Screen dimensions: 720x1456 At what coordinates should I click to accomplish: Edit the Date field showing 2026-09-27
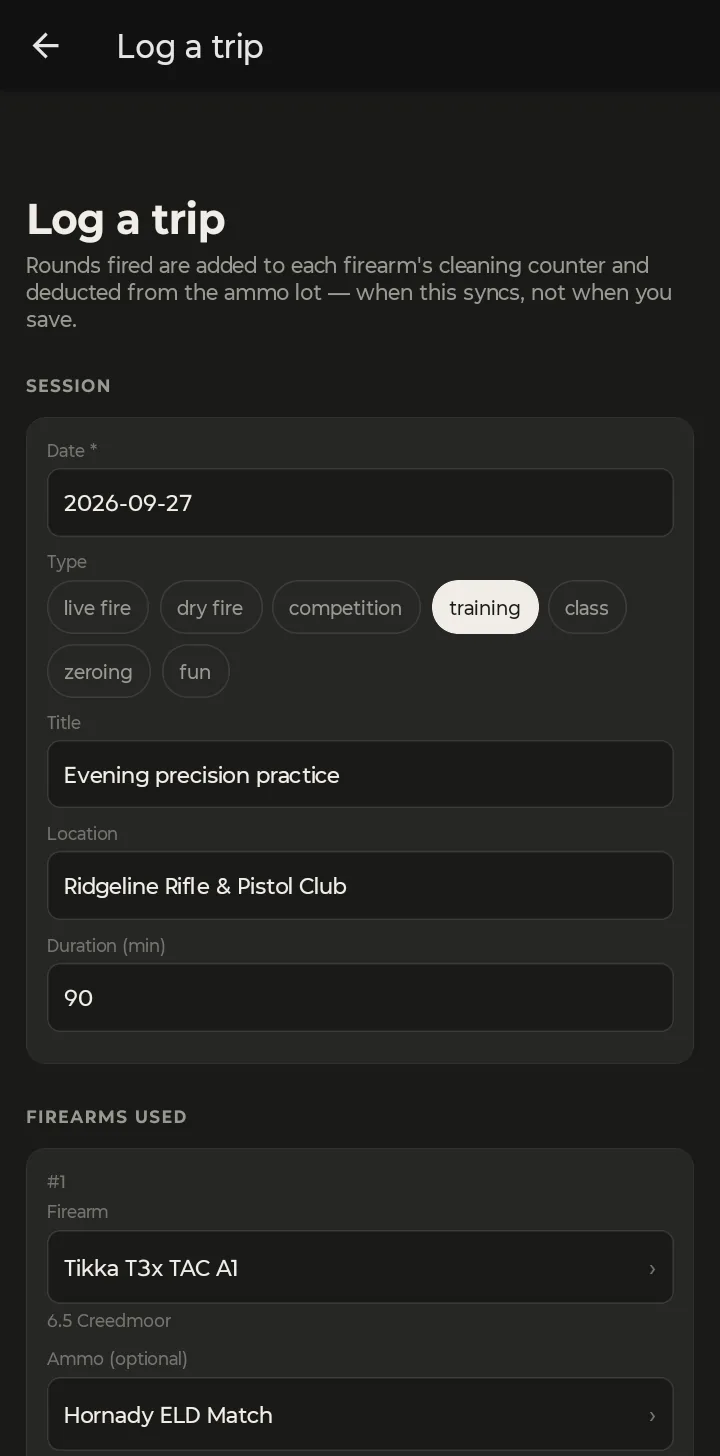(x=360, y=503)
